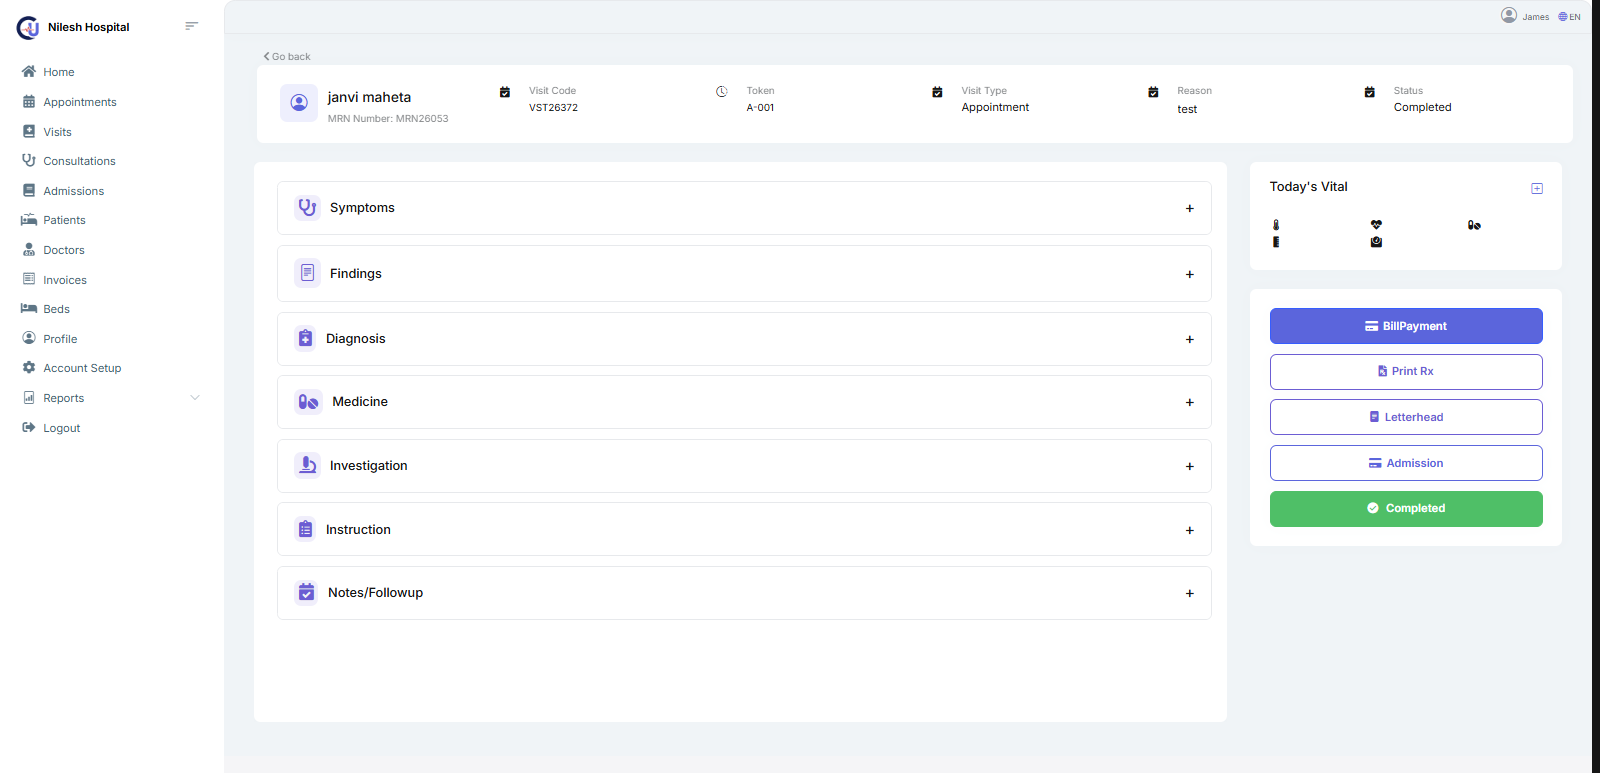Click the Status Completed value in header
The image size is (1600, 773).
click(x=1422, y=107)
